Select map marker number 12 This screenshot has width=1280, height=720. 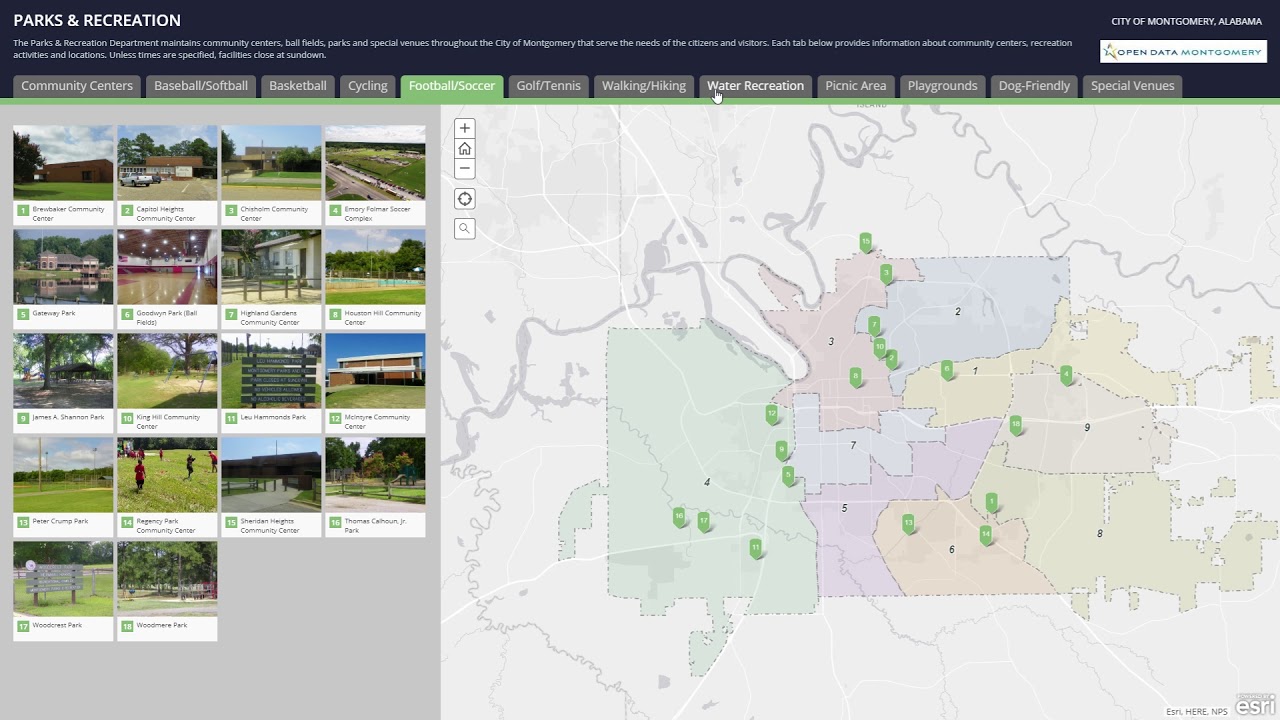coord(772,414)
